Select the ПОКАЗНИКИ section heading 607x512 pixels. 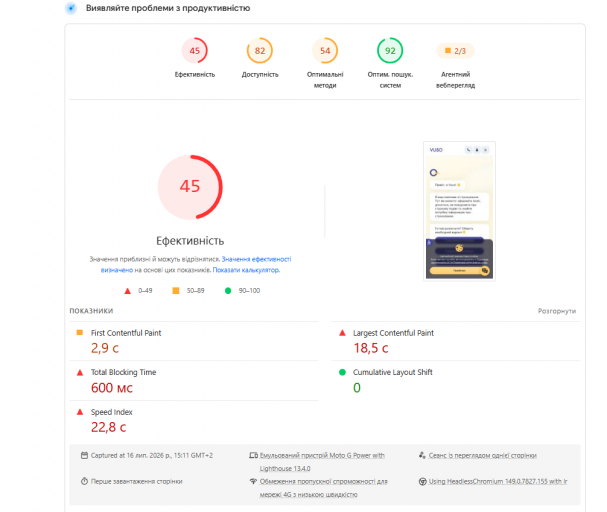[x=91, y=311]
